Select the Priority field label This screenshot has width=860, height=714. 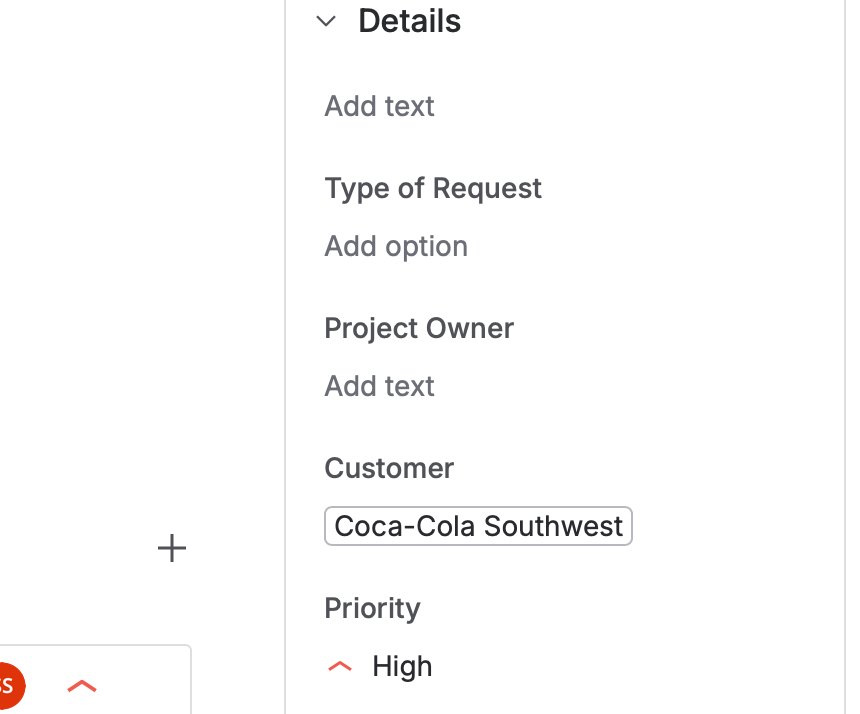click(372, 608)
